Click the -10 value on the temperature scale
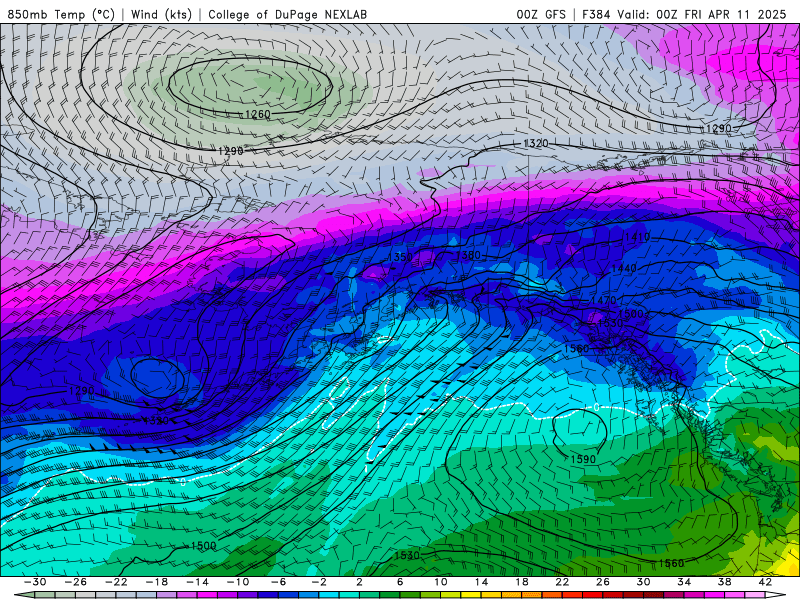800x600 pixels. 238,582
